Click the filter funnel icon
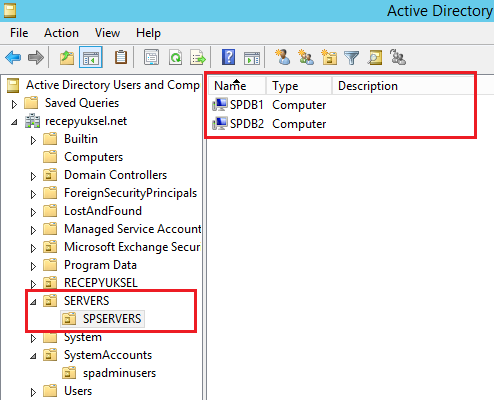The width and height of the screenshot is (494, 400). coord(351,58)
